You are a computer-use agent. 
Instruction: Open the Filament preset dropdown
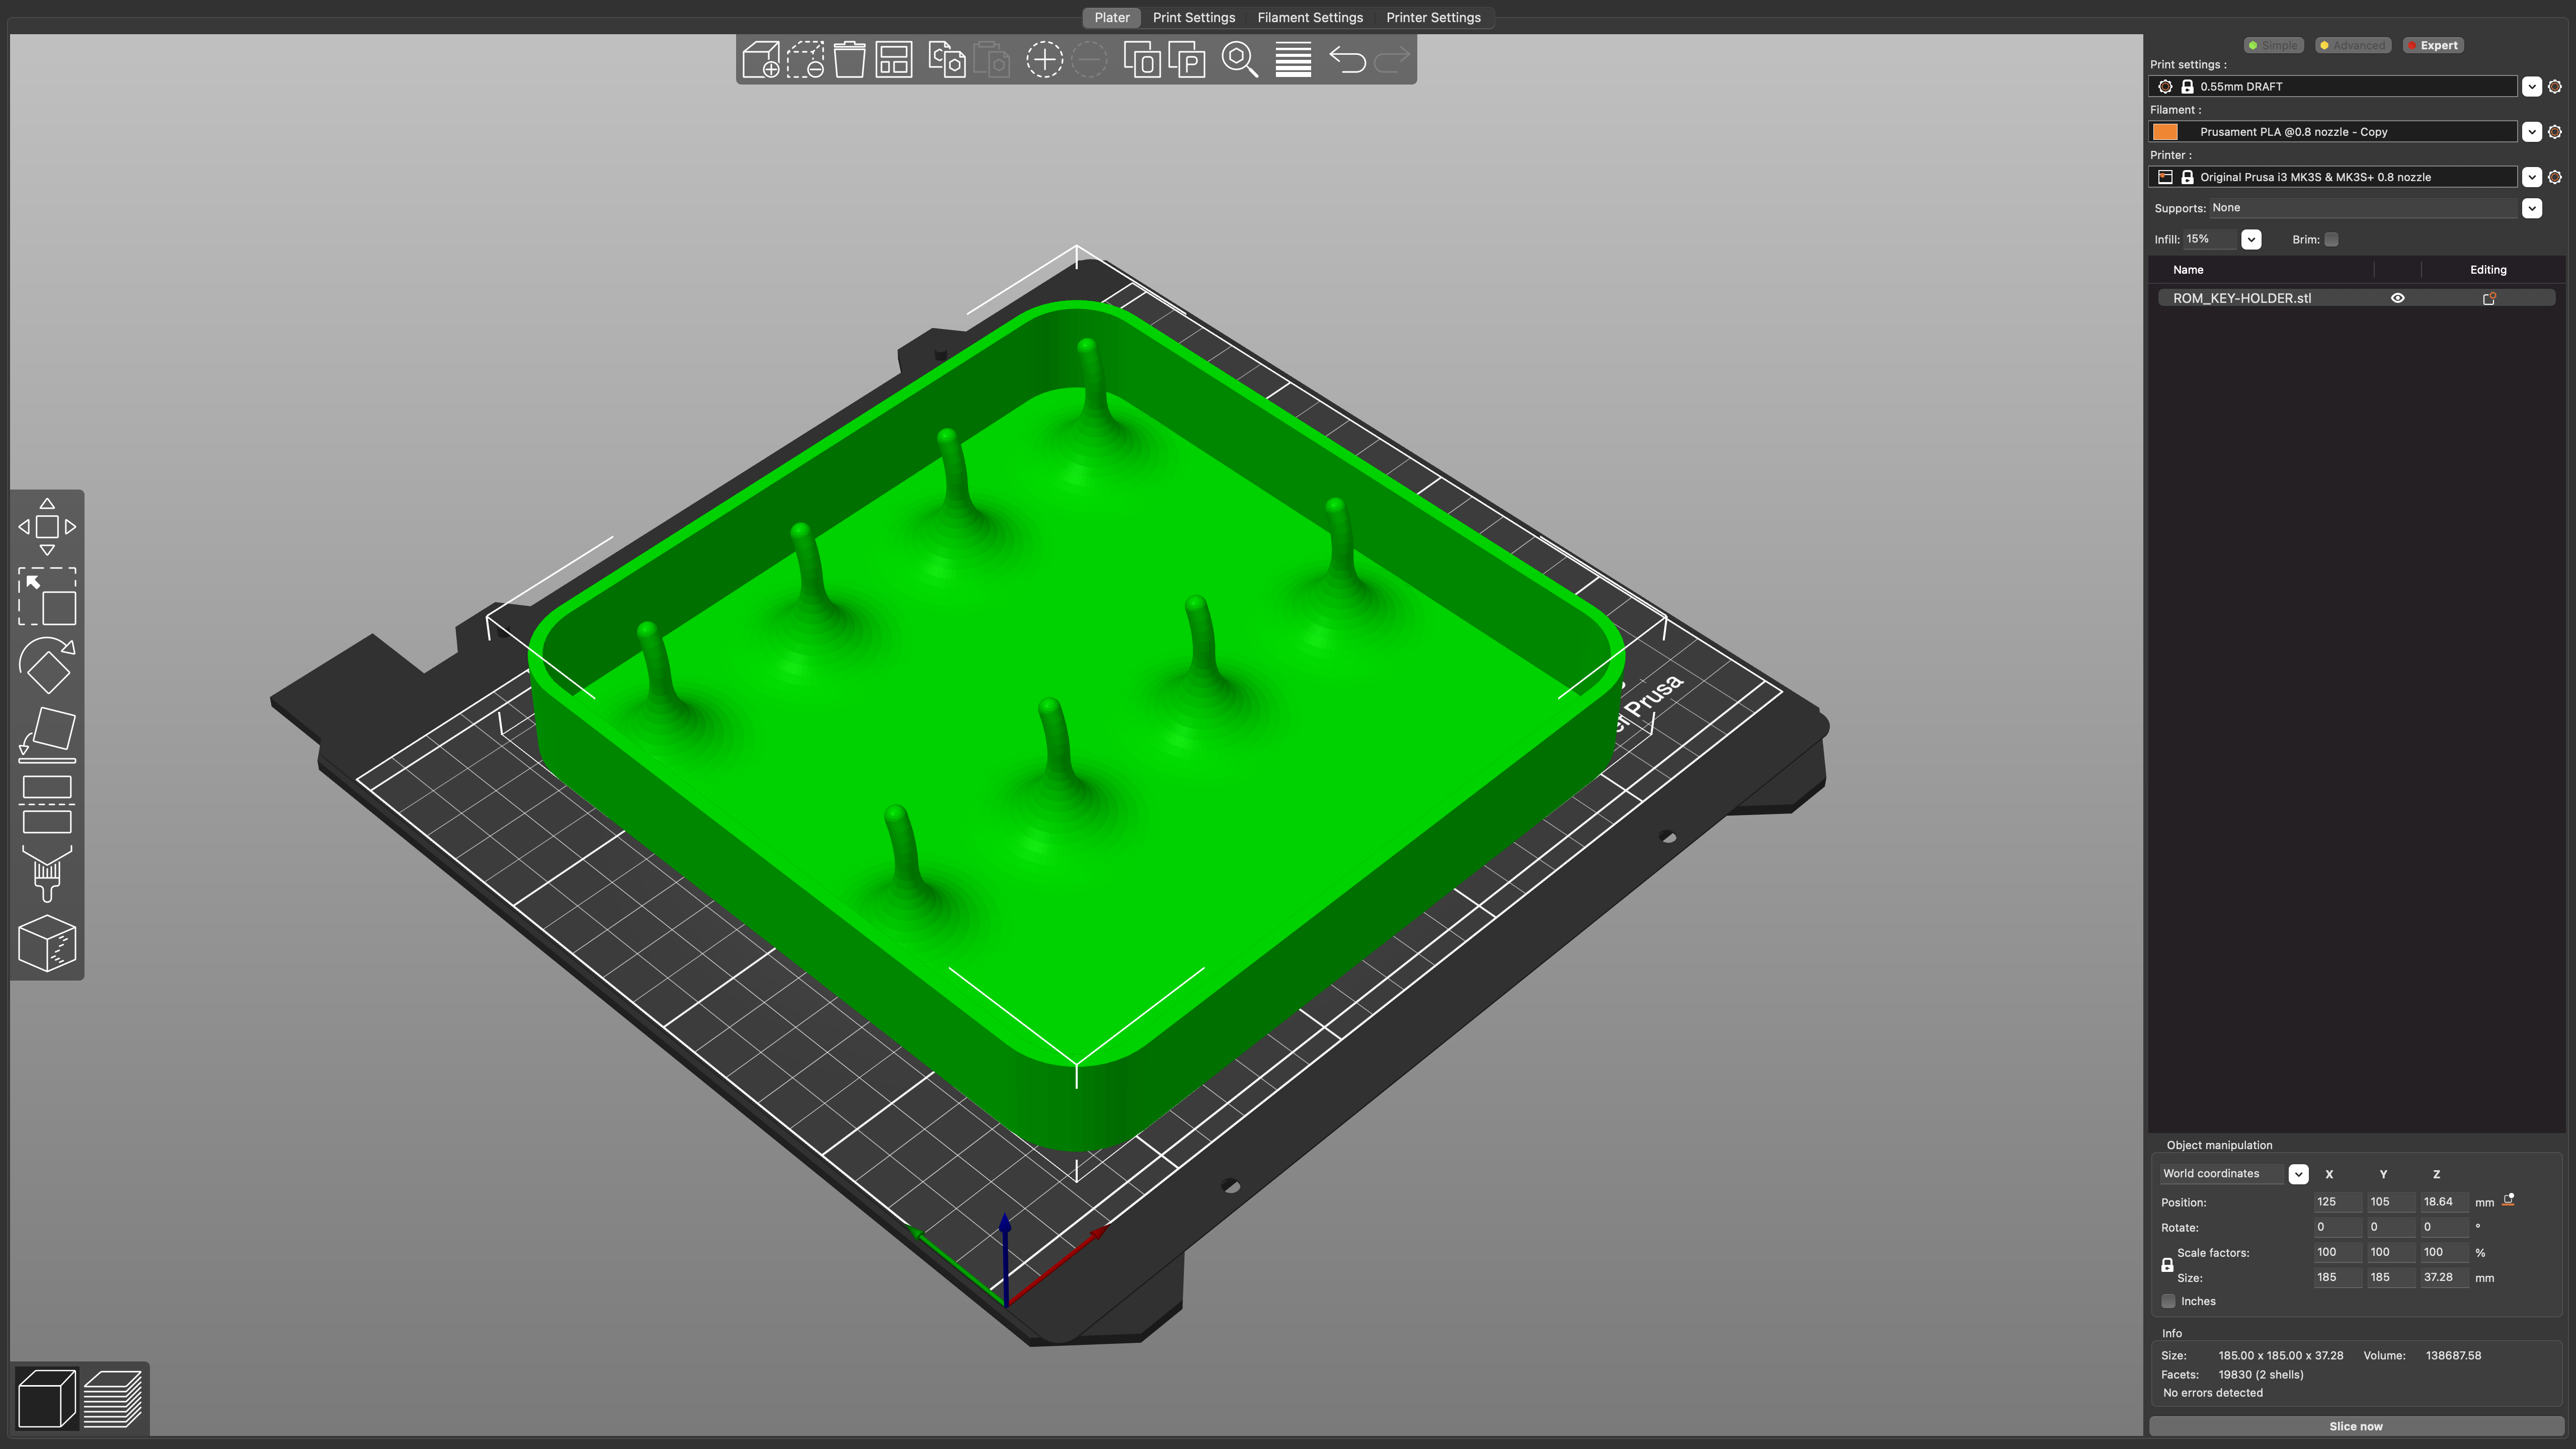click(x=2531, y=132)
